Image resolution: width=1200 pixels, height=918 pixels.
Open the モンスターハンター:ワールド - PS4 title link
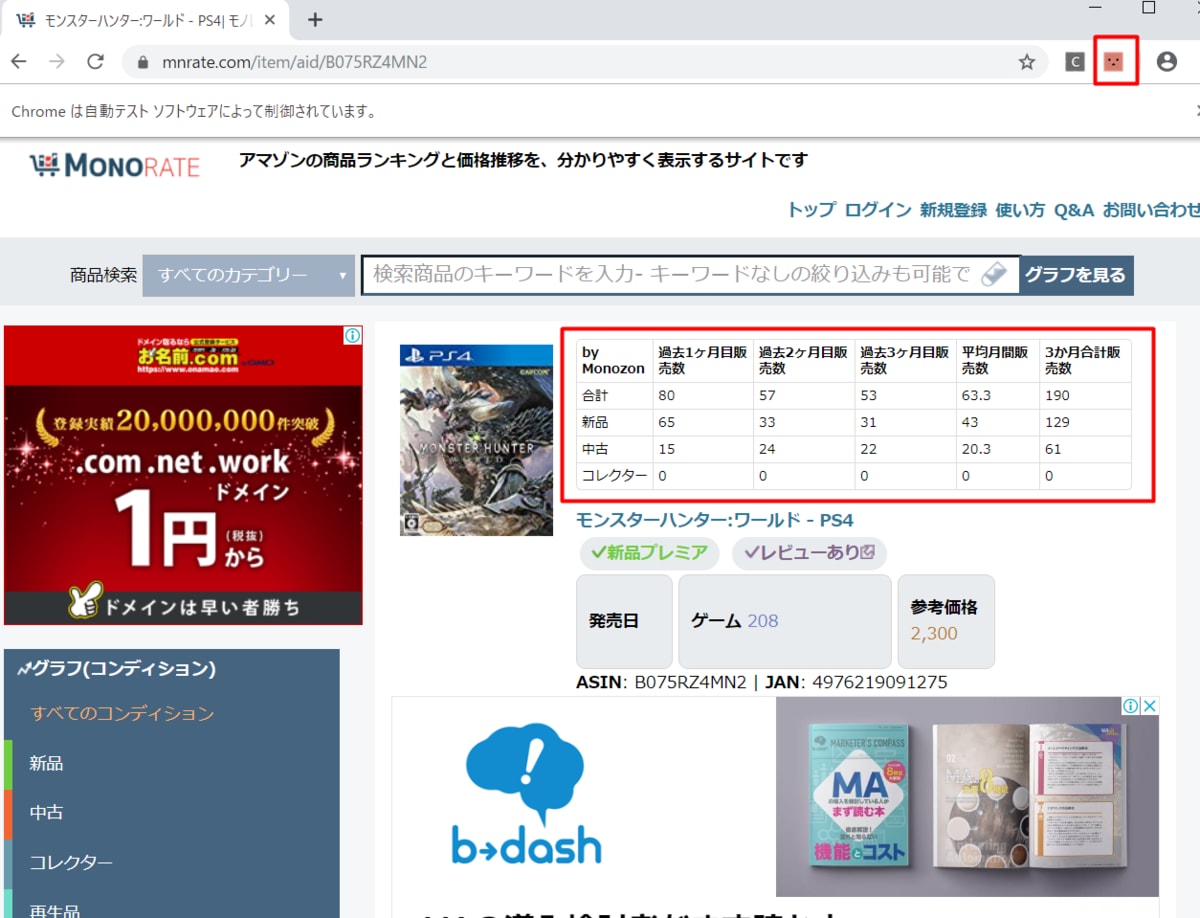coord(715,520)
